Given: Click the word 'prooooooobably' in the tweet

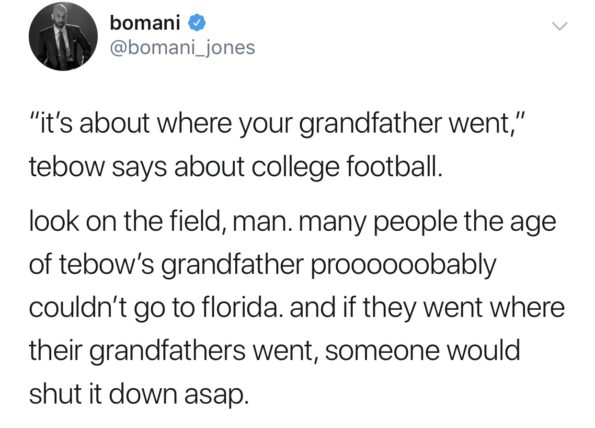Looking at the screenshot, I should (403, 265).
